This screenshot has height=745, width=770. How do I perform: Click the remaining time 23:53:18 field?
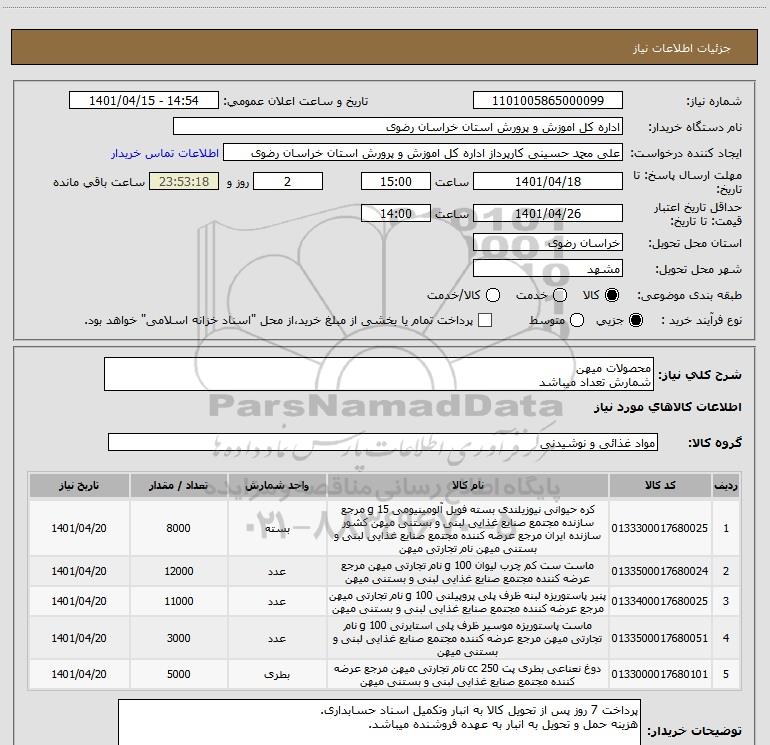(184, 181)
